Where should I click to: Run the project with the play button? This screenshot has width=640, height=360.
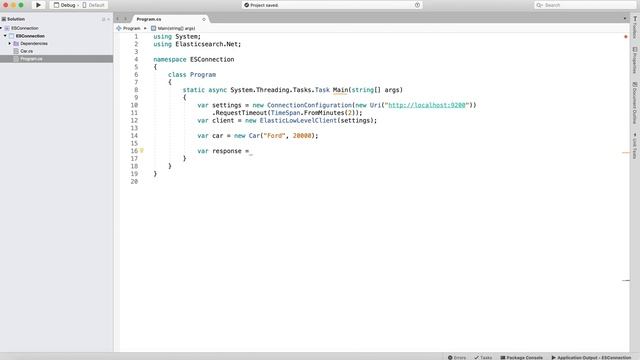tap(38, 5)
